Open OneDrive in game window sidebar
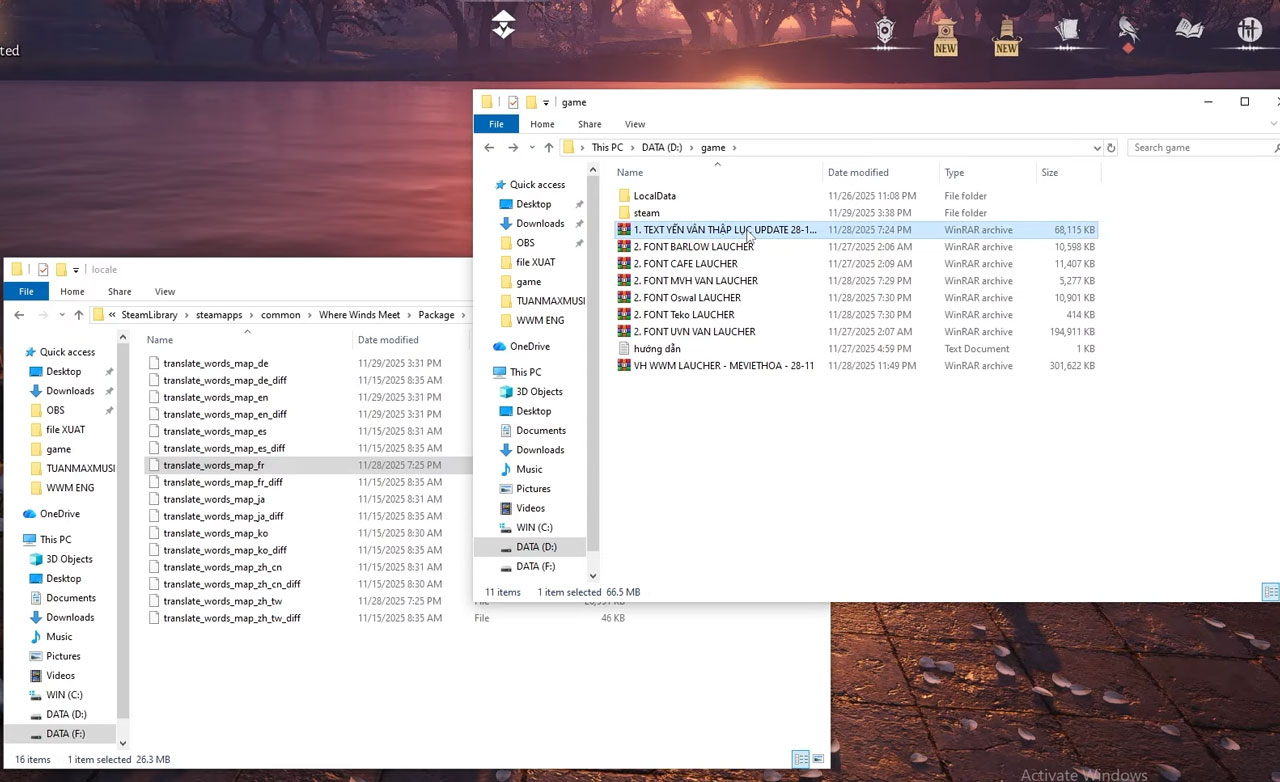 (x=529, y=346)
